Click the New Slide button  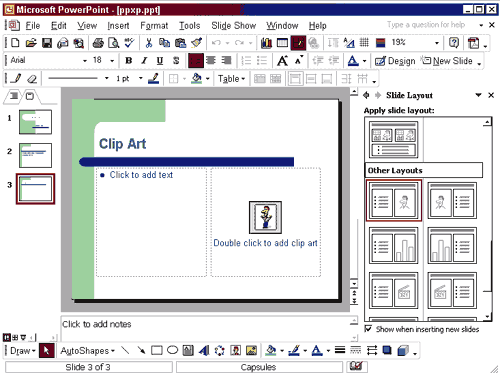point(447,61)
